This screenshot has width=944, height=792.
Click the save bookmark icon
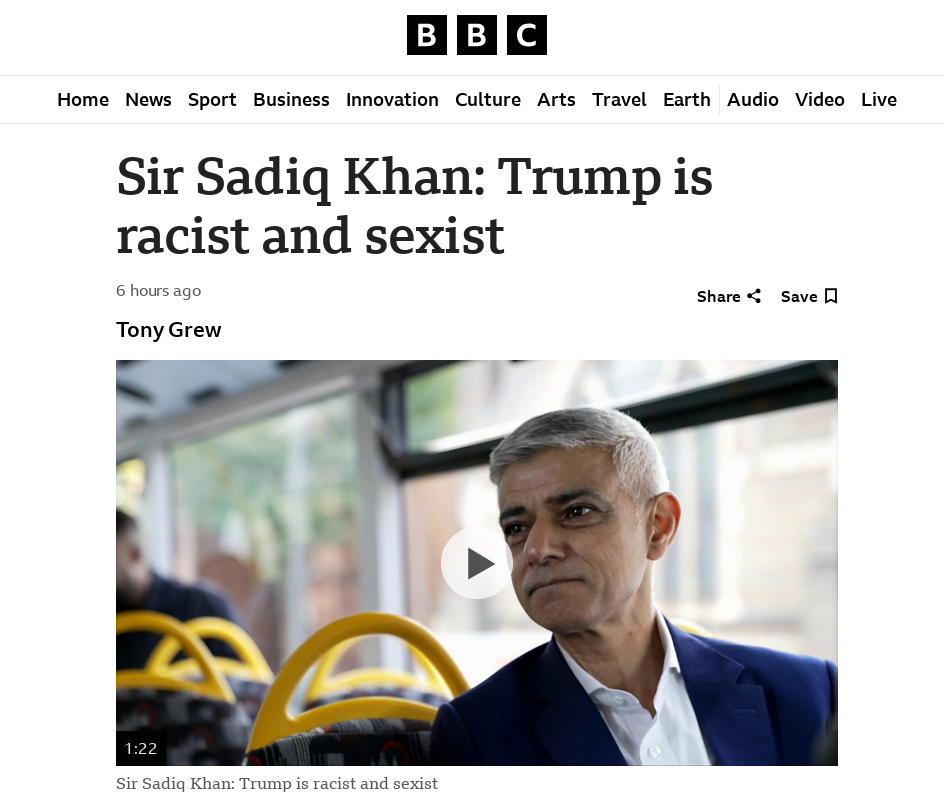point(831,296)
